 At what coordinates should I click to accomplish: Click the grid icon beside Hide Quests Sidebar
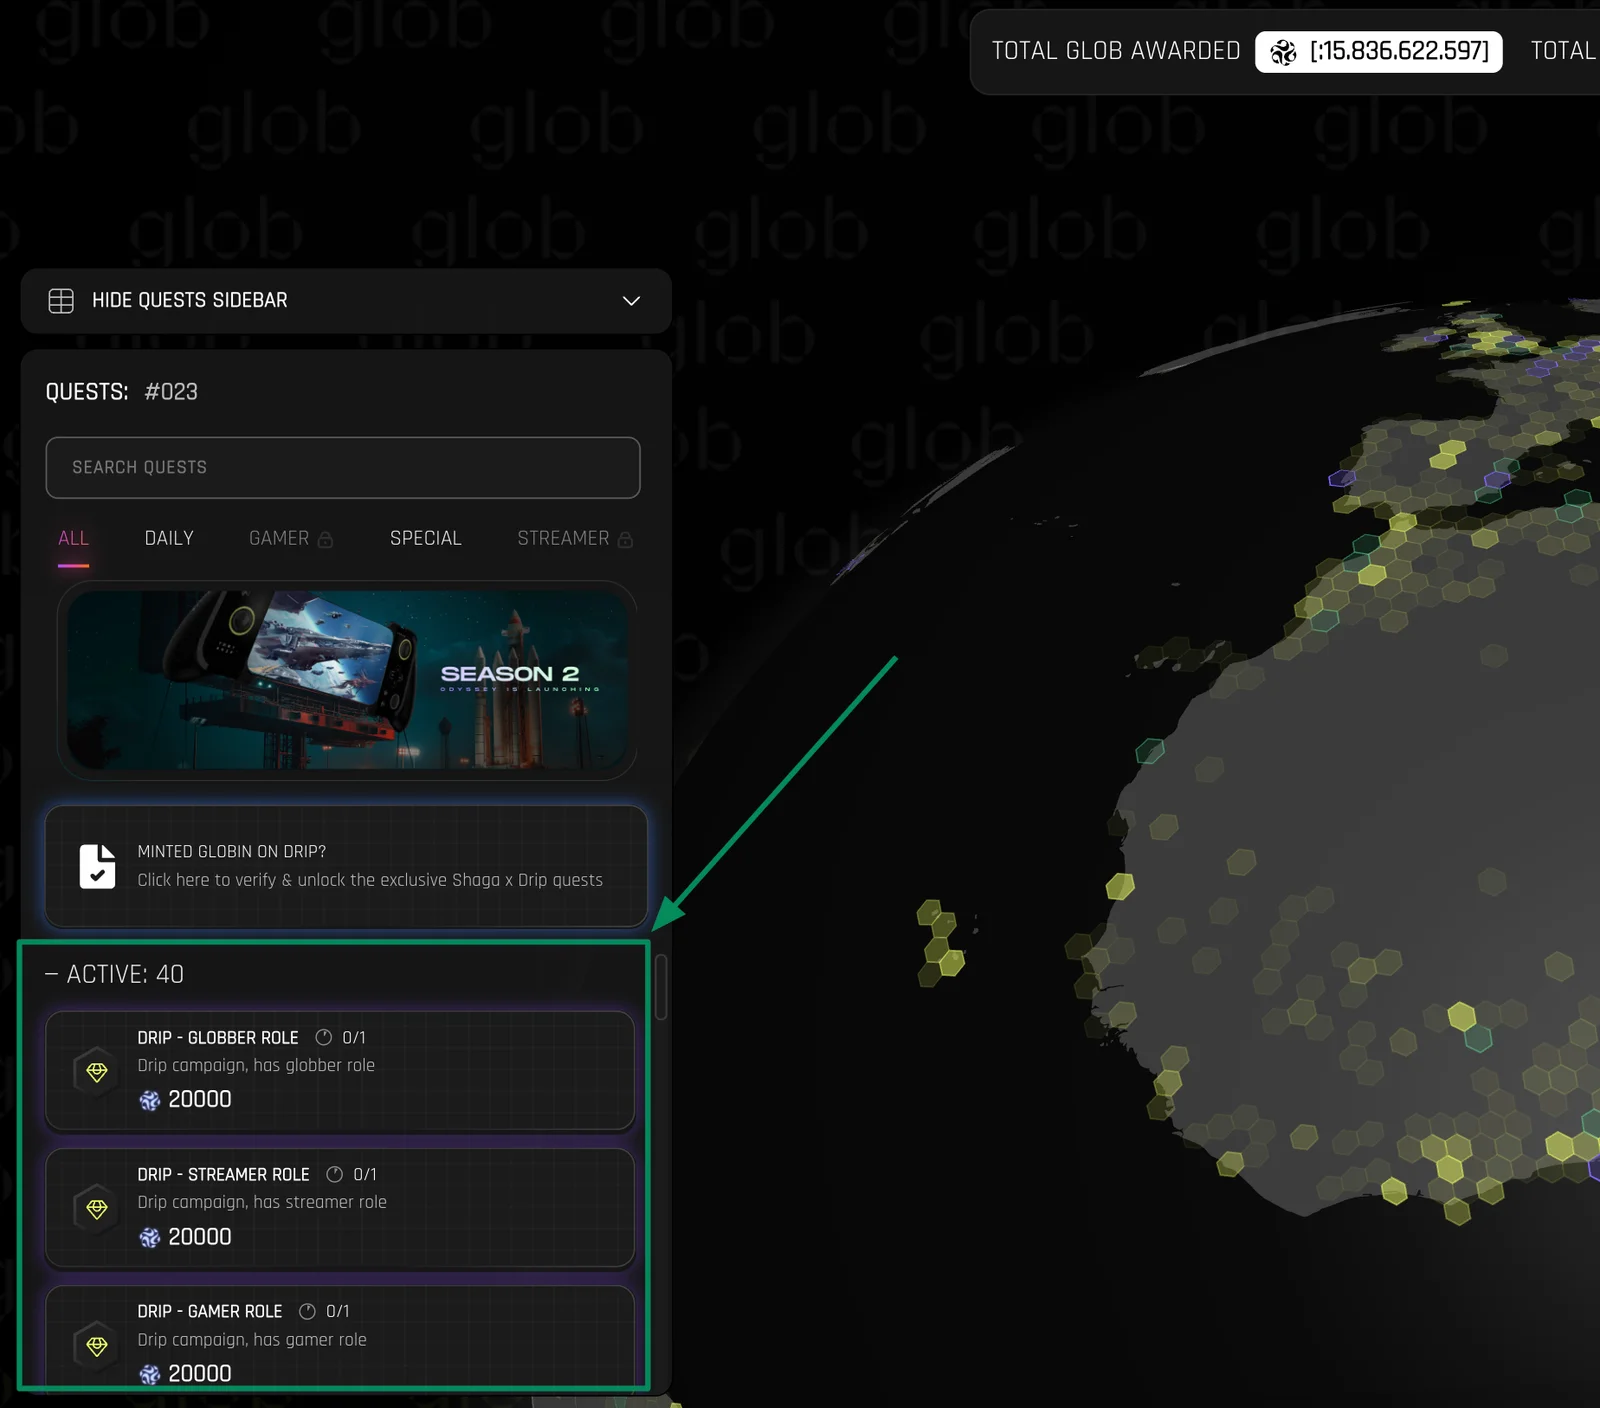[x=61, y=301]
